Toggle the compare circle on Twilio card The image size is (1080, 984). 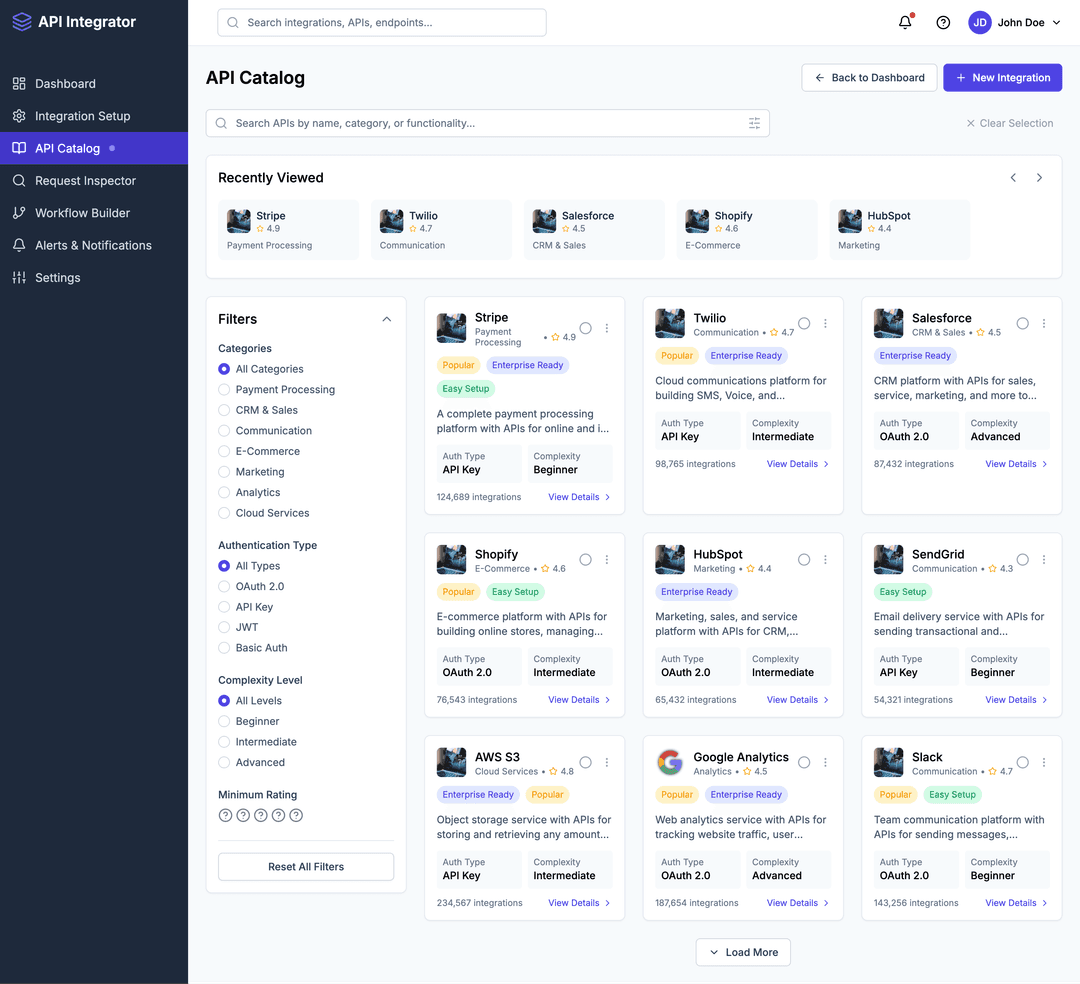(804, 323)
